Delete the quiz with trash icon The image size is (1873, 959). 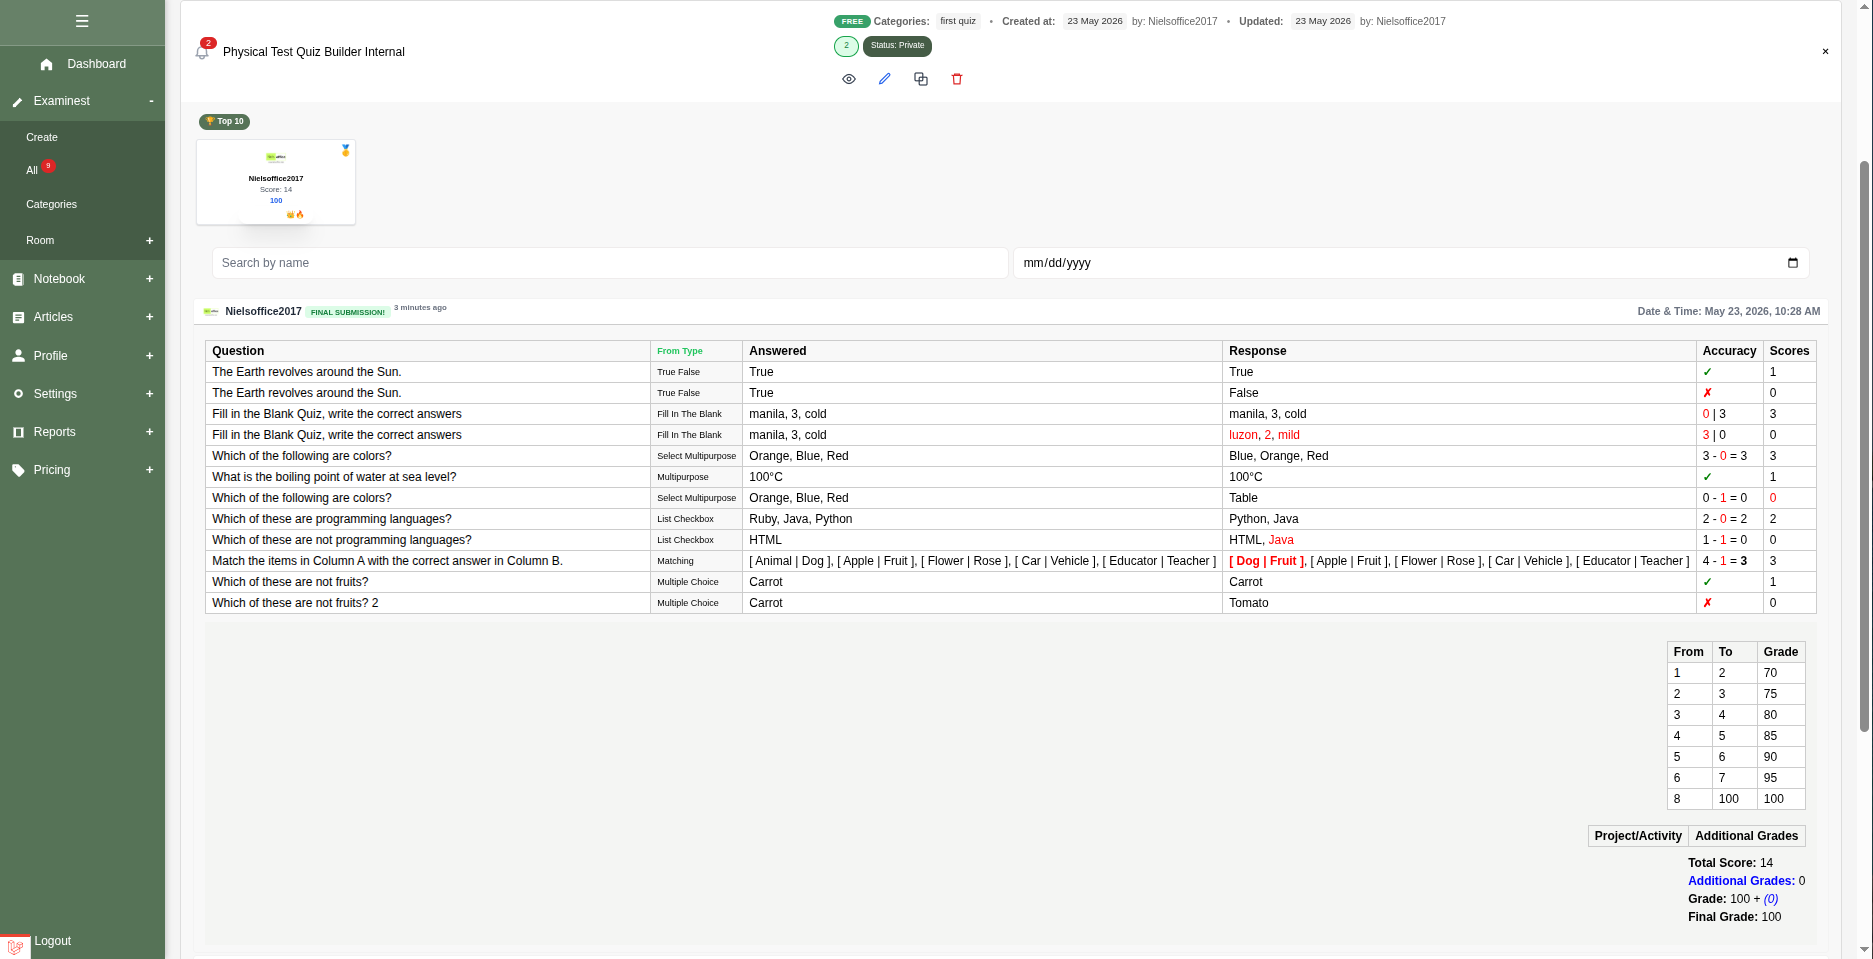click(x=957, y=79)
